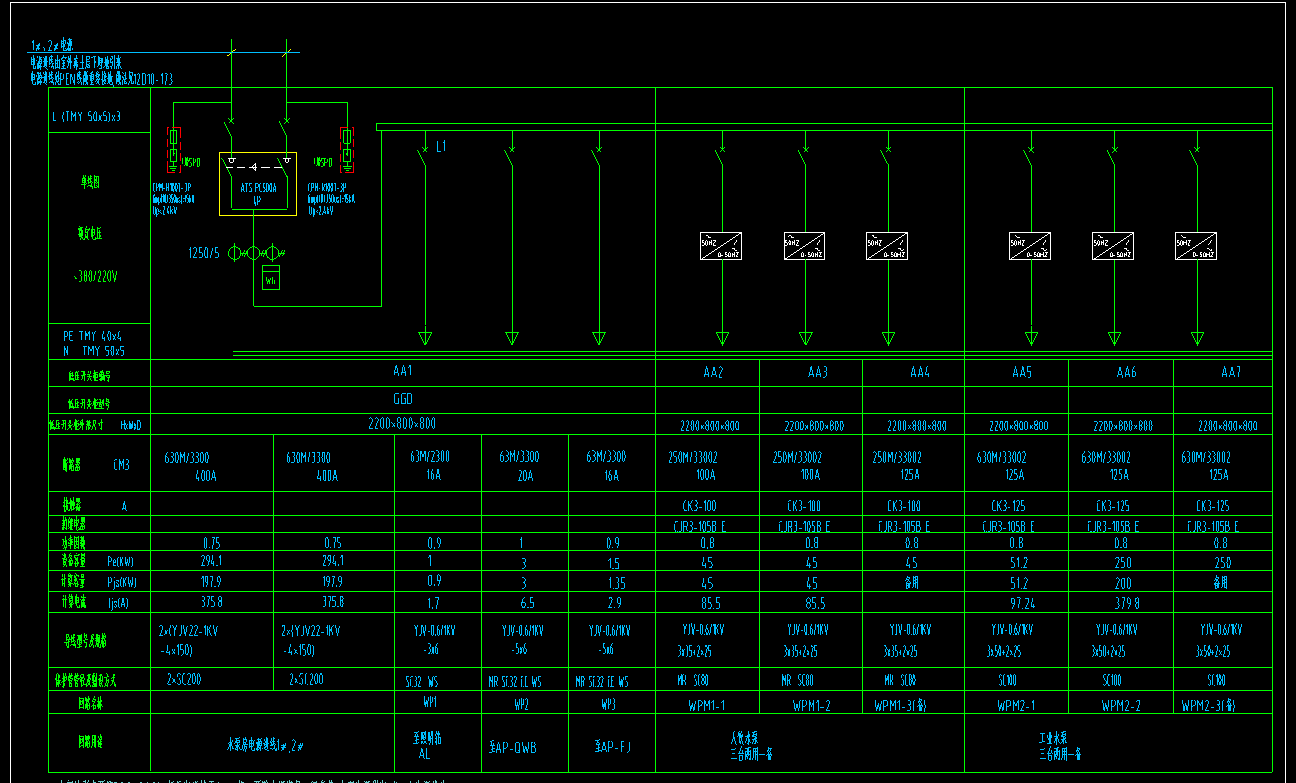This screenshot has height=783, width=1296.
Task: Select the frequency converter symbol above AA6
Action: point(1113,246)
